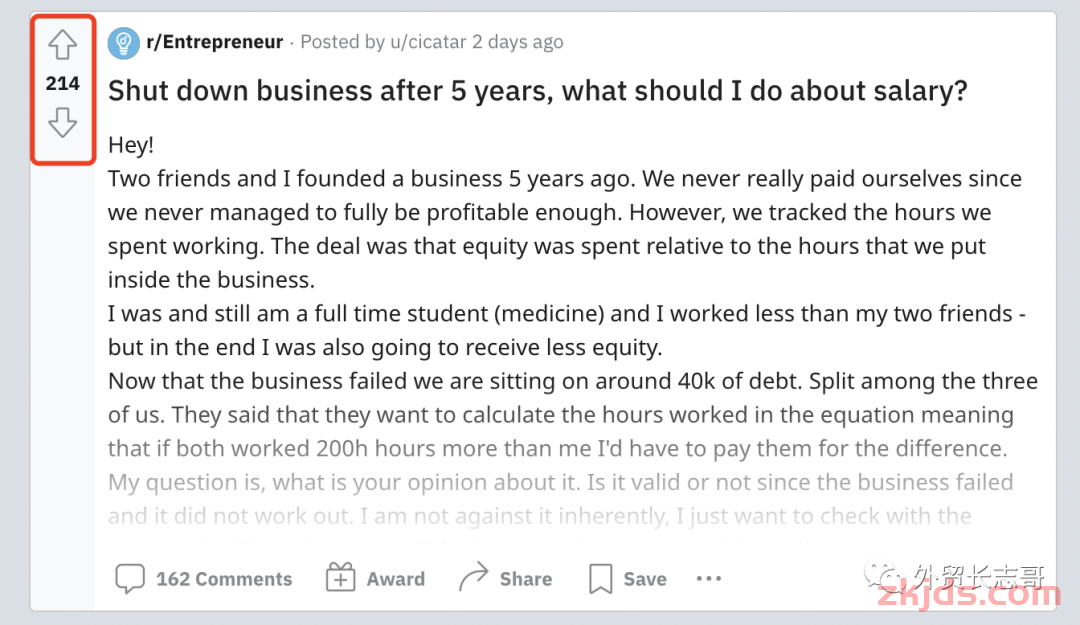Open the three-dot more options menu
This screenshot has height=625, width=1080.
click(x=709, y=579)
